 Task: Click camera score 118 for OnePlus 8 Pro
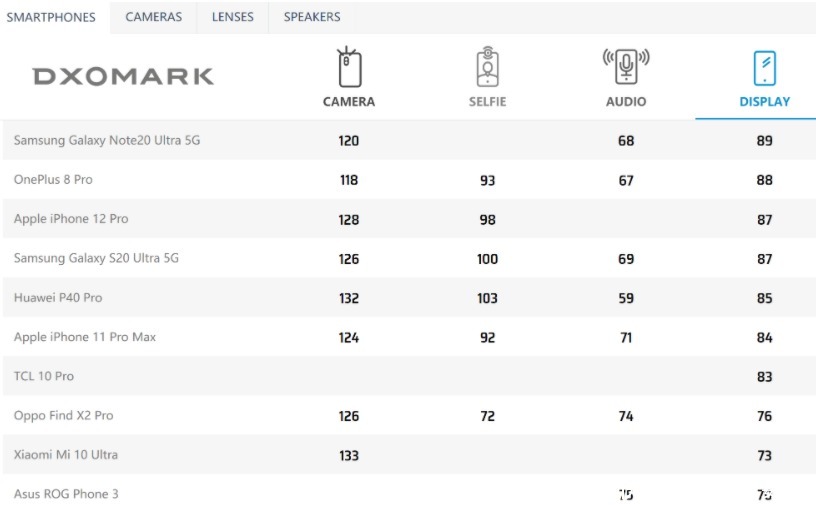click(x=349, y=180)
